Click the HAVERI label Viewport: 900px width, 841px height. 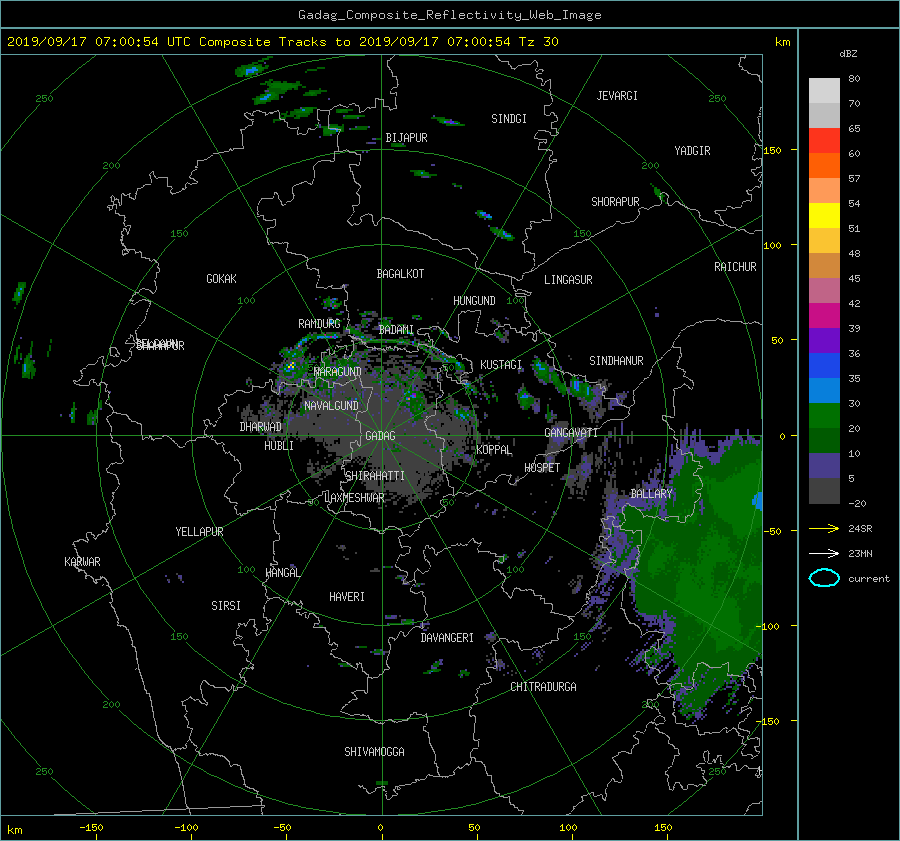pyautogui.click(x=347, y=597)
